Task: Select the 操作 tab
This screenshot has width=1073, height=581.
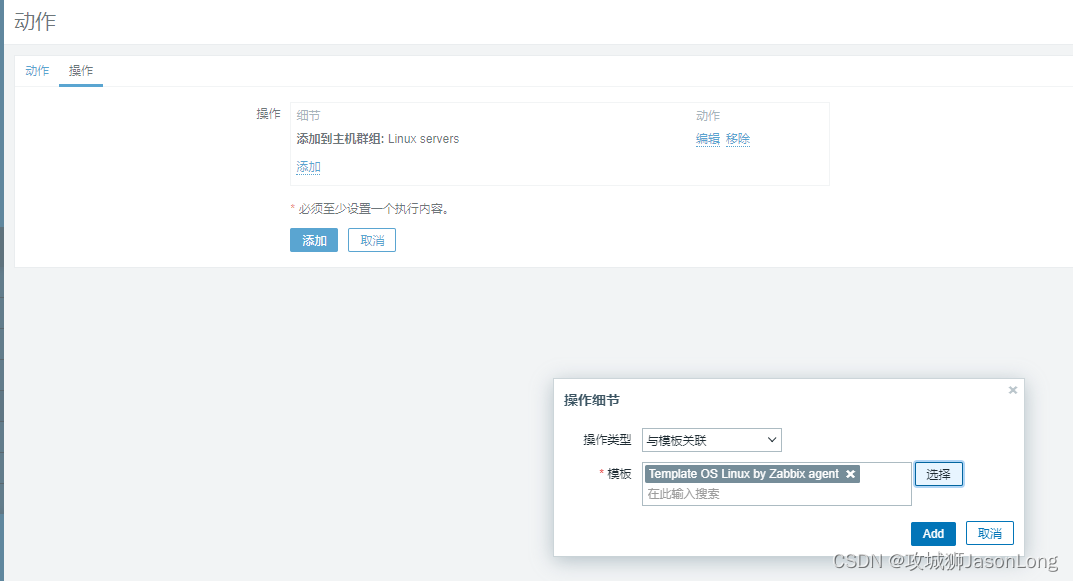Action: pos(81,70)
